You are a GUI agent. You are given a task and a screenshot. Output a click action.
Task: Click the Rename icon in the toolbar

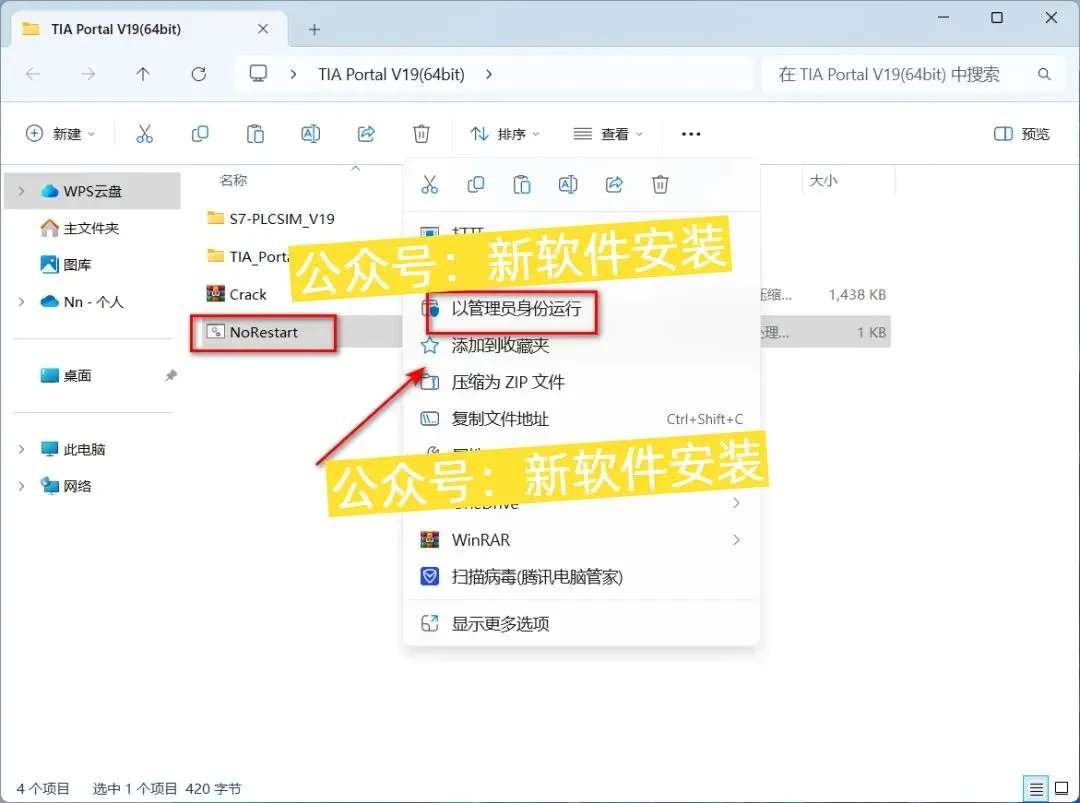pos(311,134)
